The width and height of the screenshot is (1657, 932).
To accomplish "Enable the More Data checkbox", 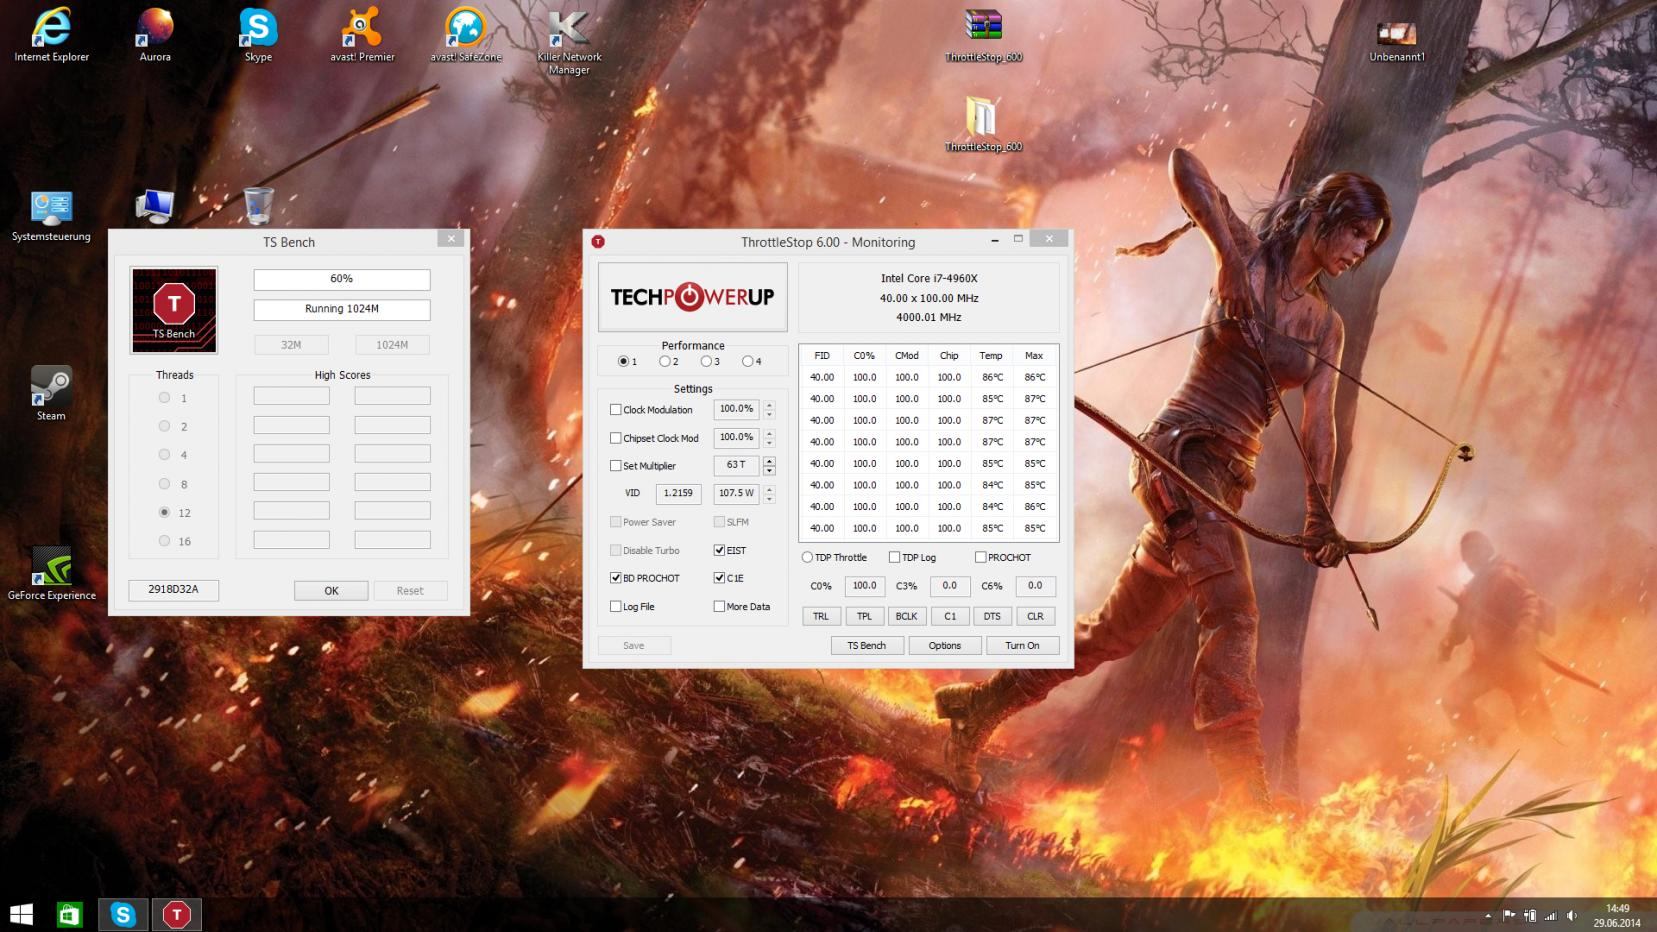I will coord(719,606).
